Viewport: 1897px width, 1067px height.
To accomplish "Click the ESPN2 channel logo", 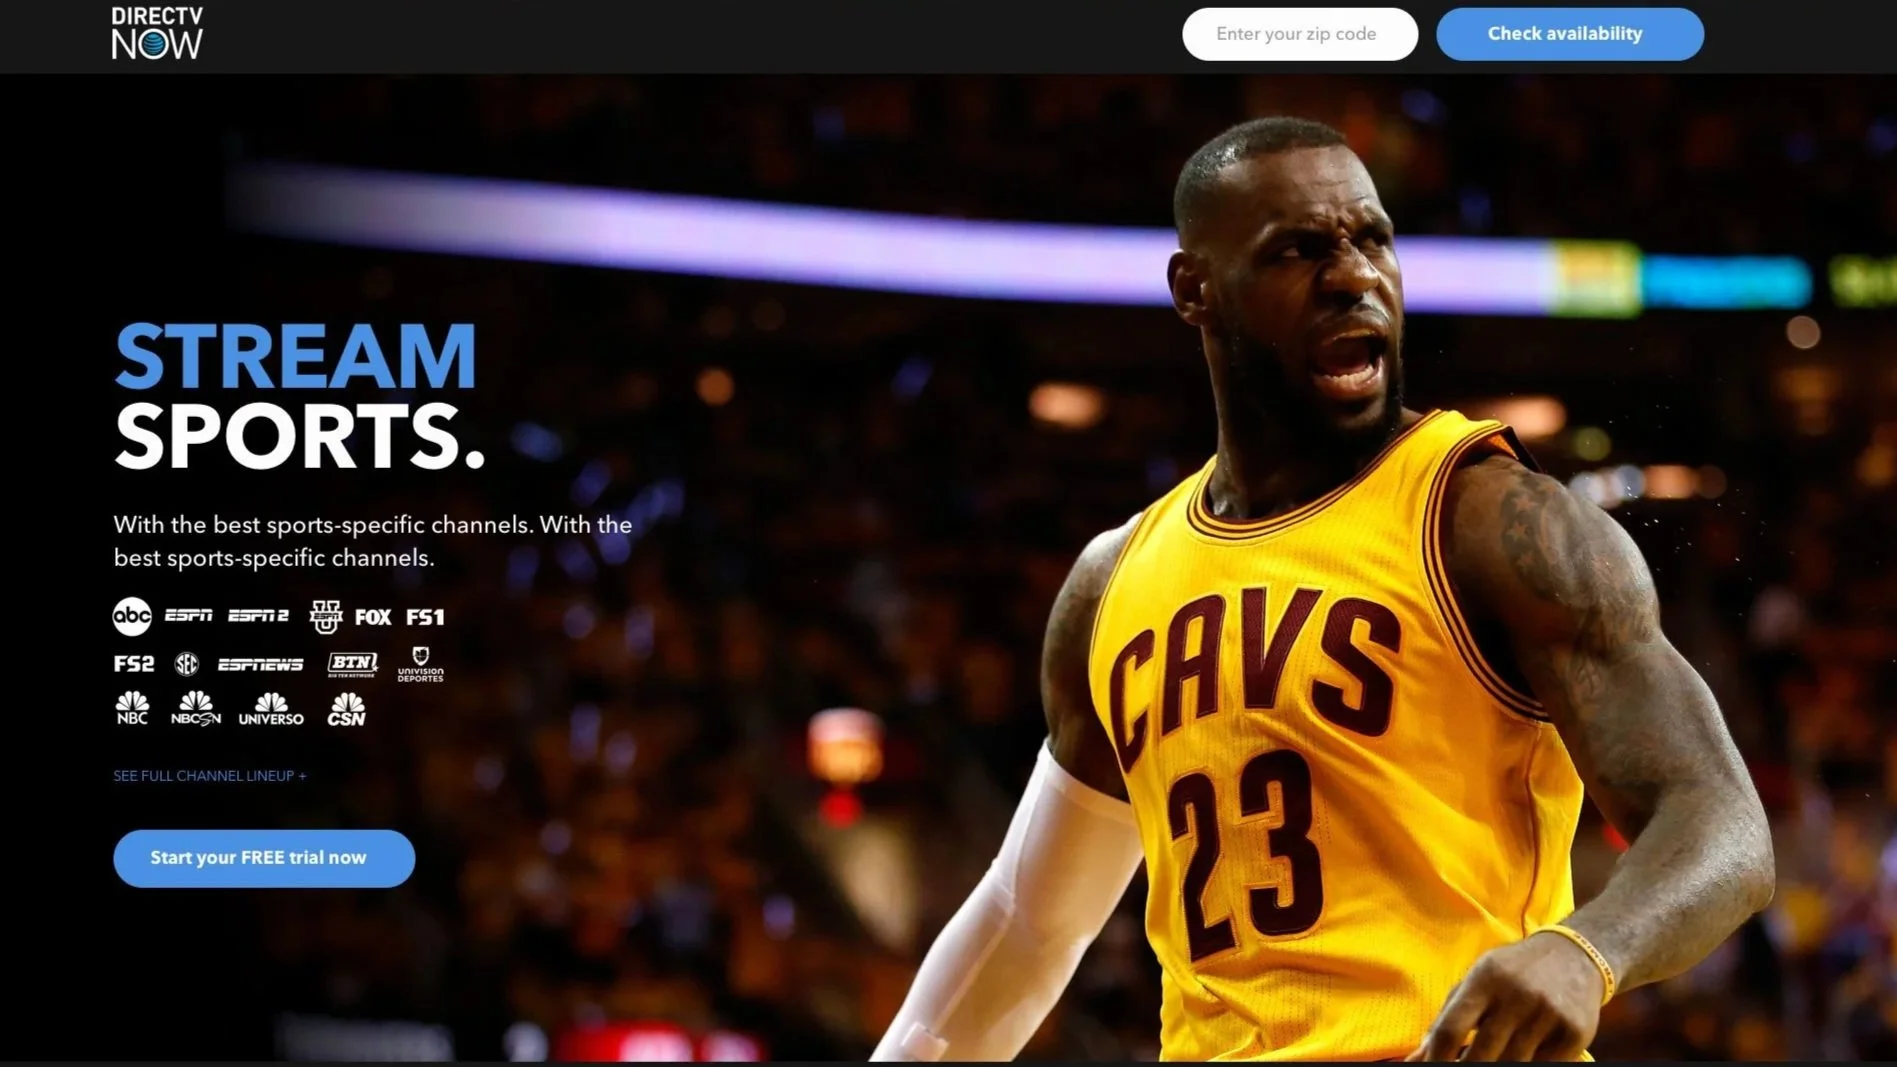I will 258,615.
